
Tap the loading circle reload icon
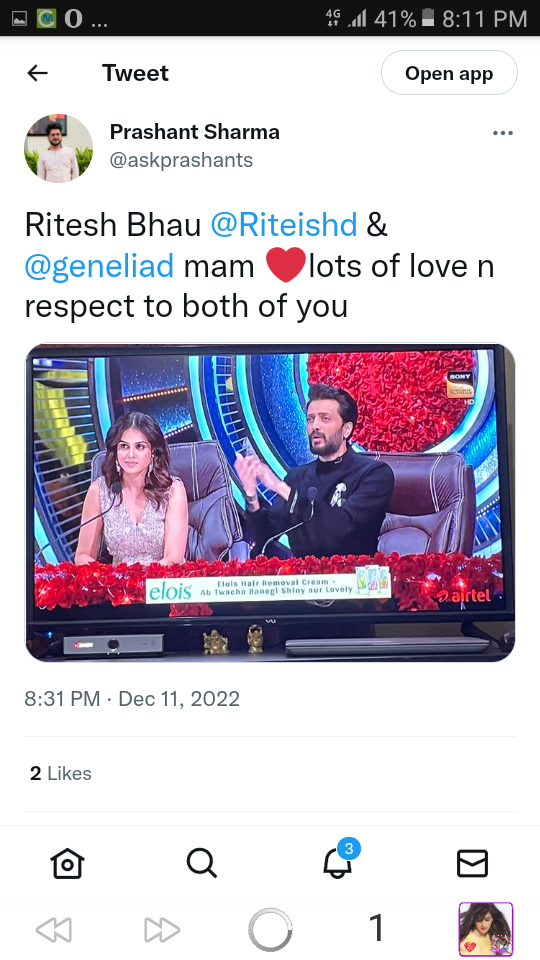[270, 929]
